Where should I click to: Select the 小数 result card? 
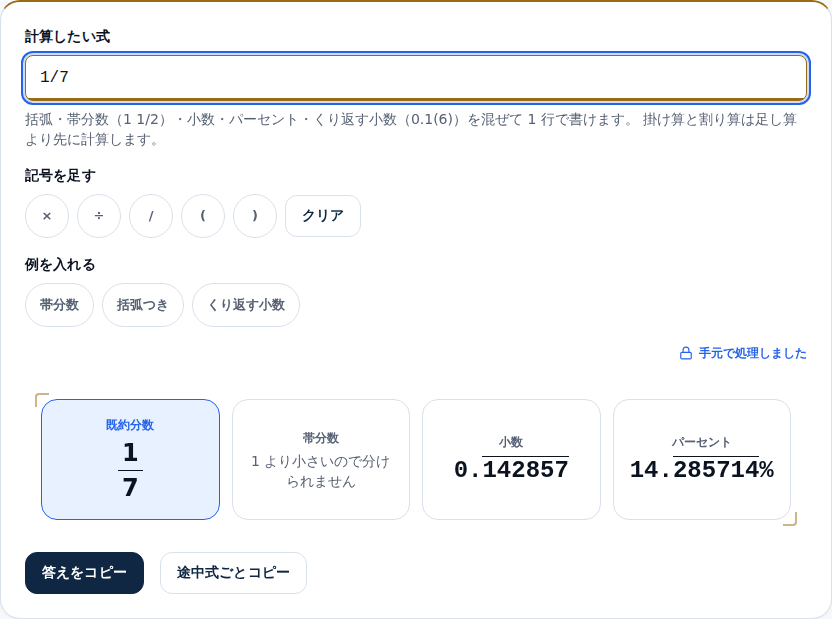(512, 459)
